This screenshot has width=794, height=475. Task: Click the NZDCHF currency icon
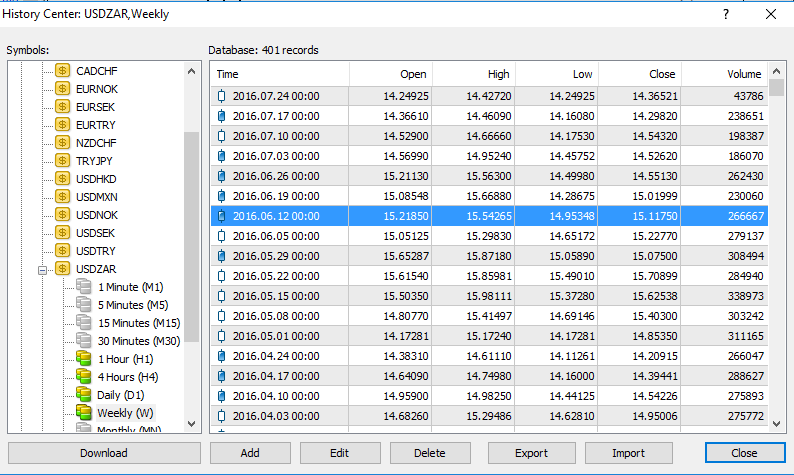point(62,142)
